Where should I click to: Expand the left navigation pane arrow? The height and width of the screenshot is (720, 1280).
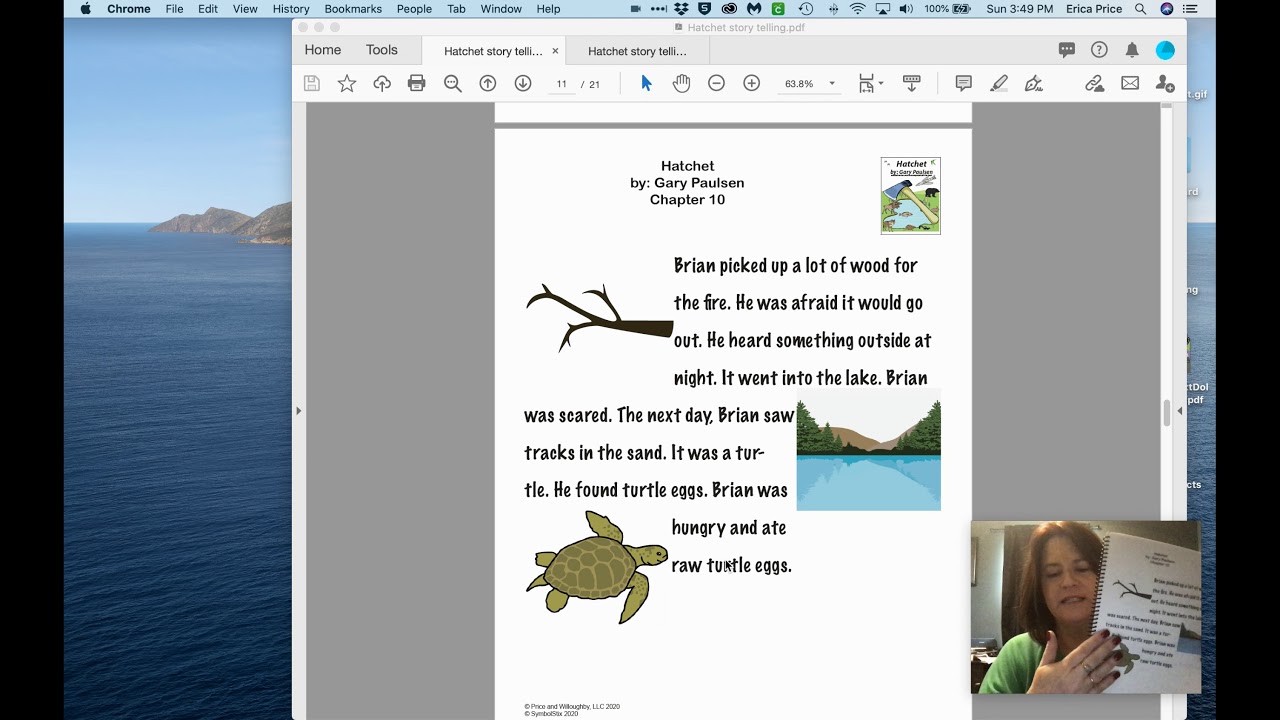click(x=298, y=410)
